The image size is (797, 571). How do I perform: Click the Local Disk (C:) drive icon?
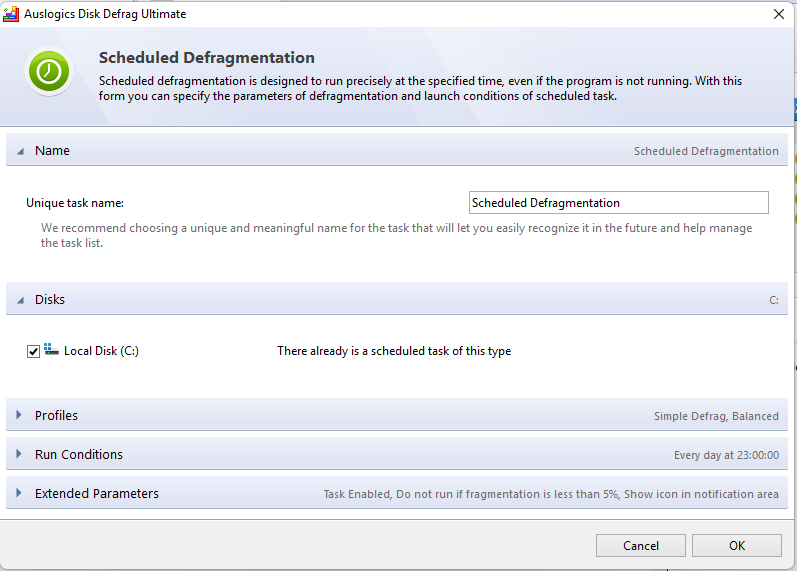click(52, 350)
